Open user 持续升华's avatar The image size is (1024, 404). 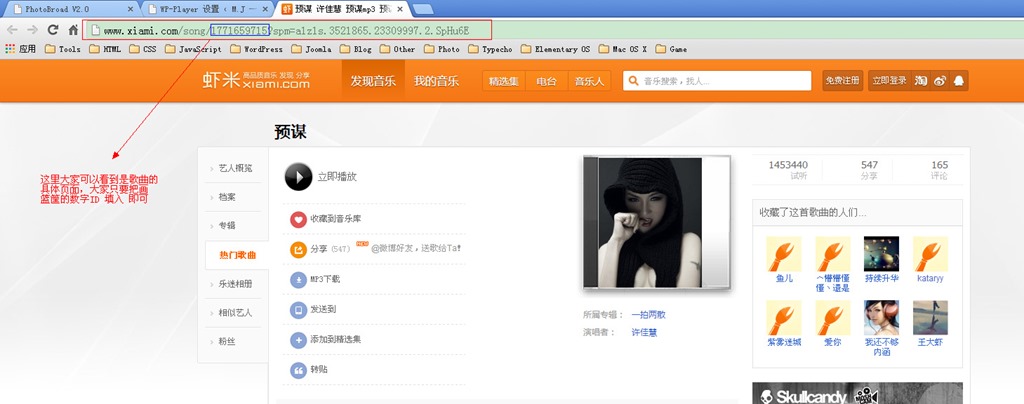point(881,254)
